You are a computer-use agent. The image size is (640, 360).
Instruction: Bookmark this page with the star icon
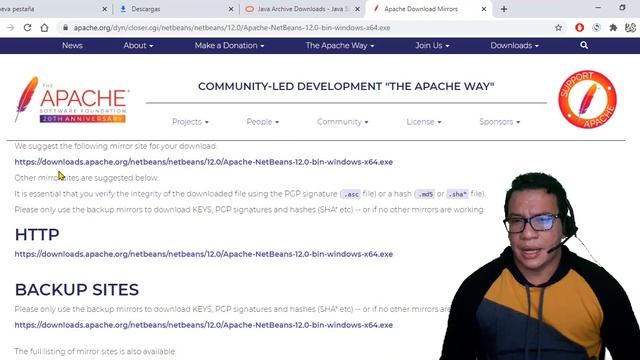pos(558,28)
